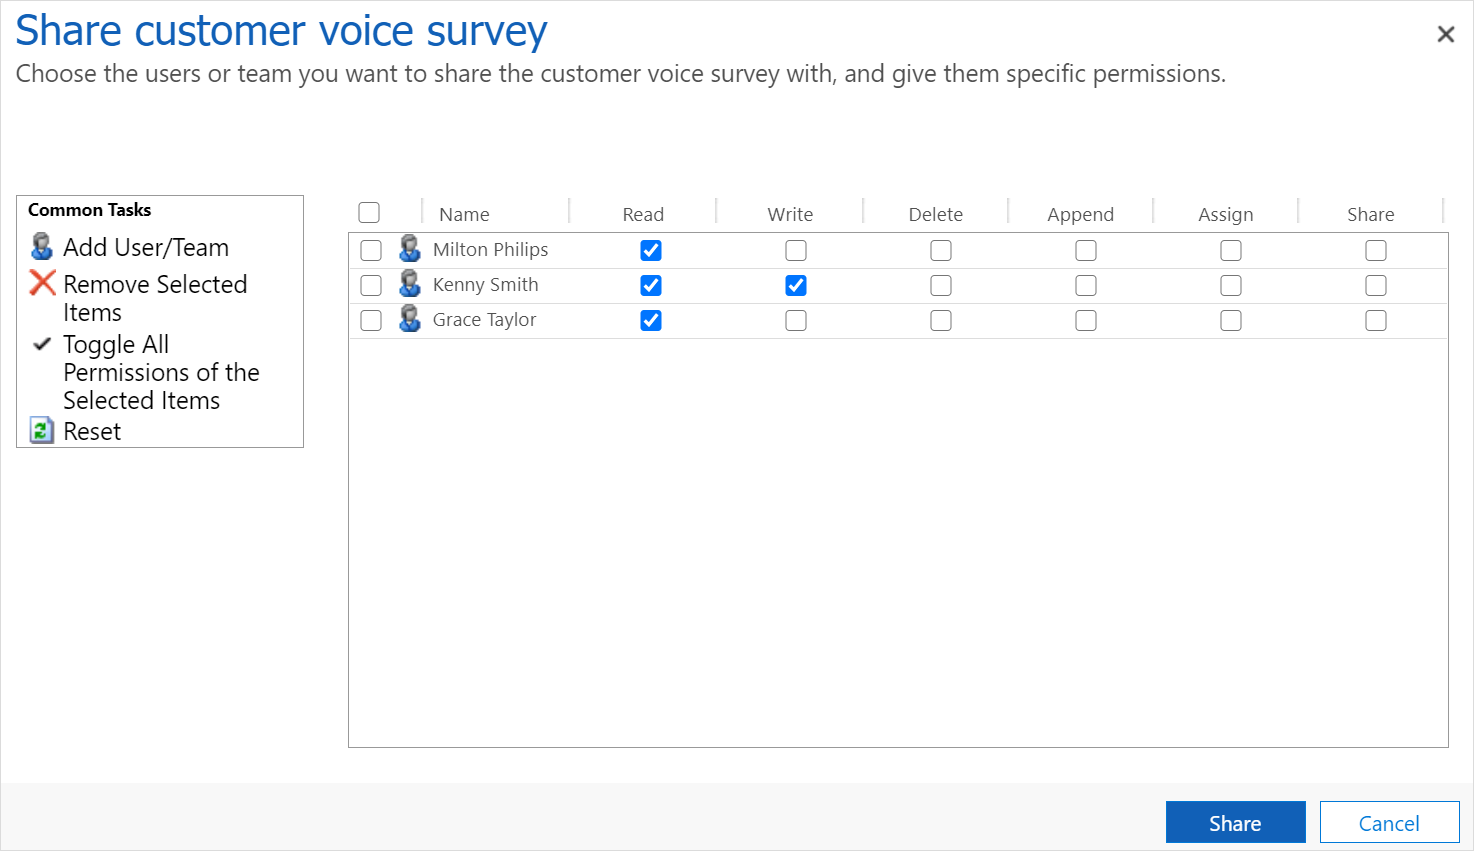The image size is (1474, 851).
Task: Enable Assign permission for Milton Philips
Action: point(1231,250)
